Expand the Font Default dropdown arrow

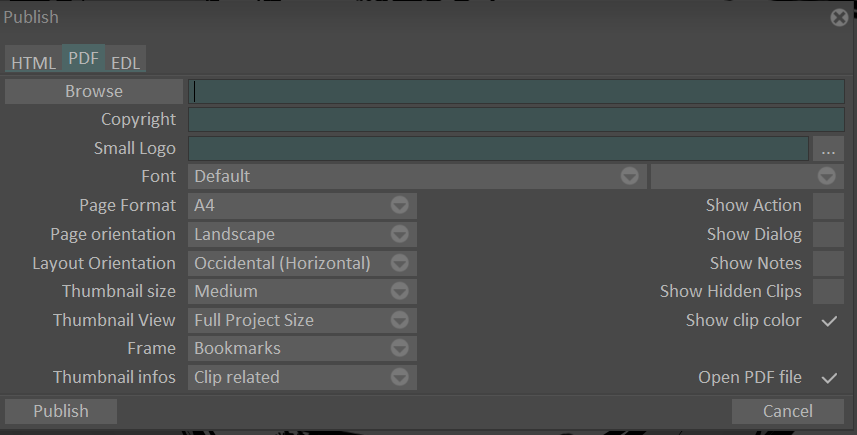pyautogui.click(x=630, y=177)
